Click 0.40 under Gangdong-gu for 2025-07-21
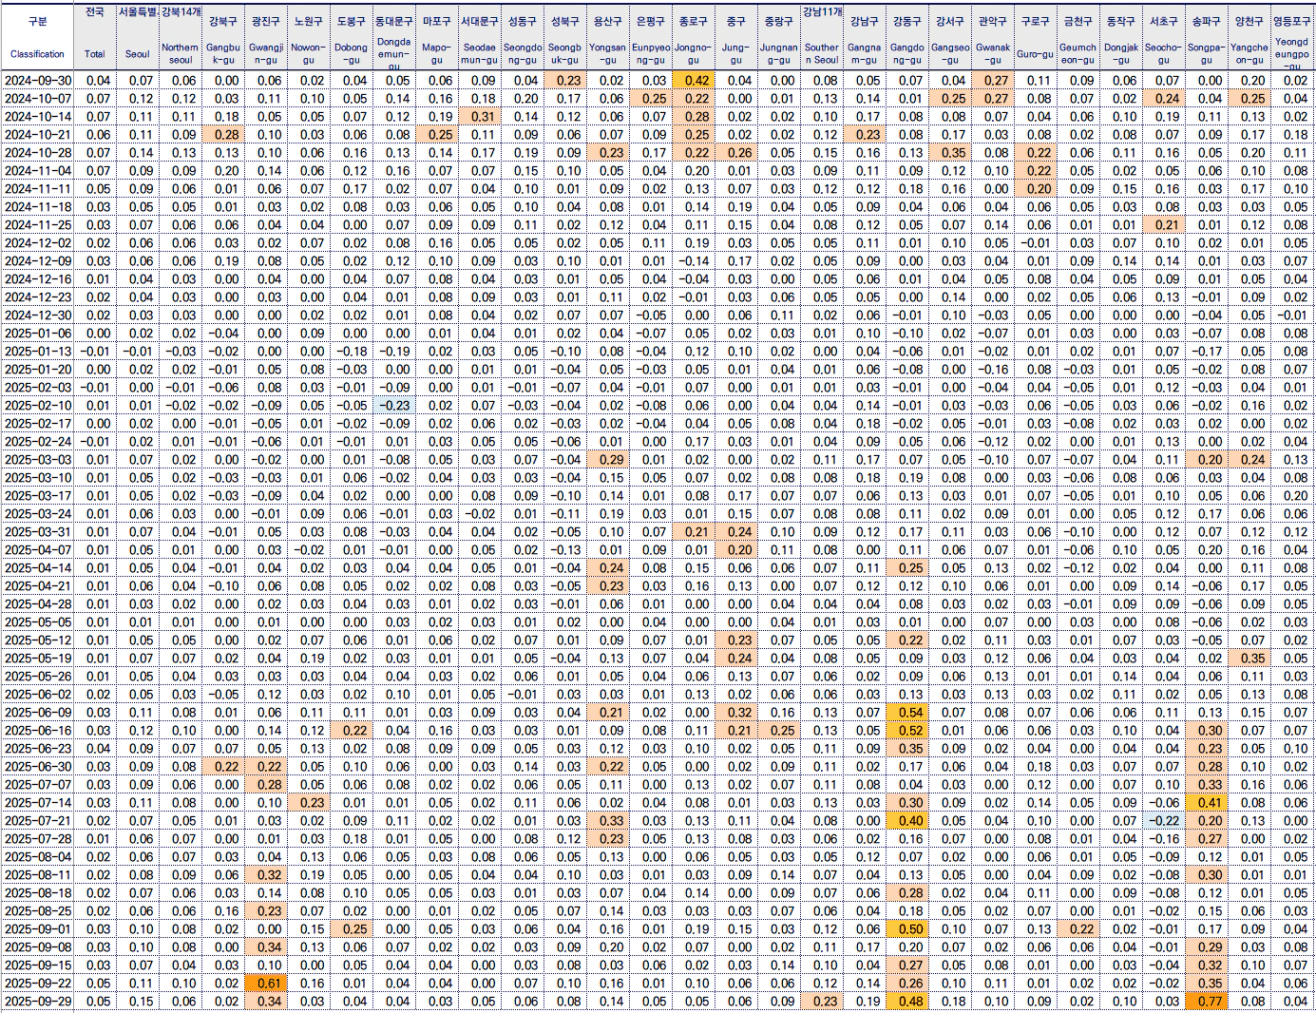The height and width of the screenshot is (1013, 1316). (x=907, y=820)
